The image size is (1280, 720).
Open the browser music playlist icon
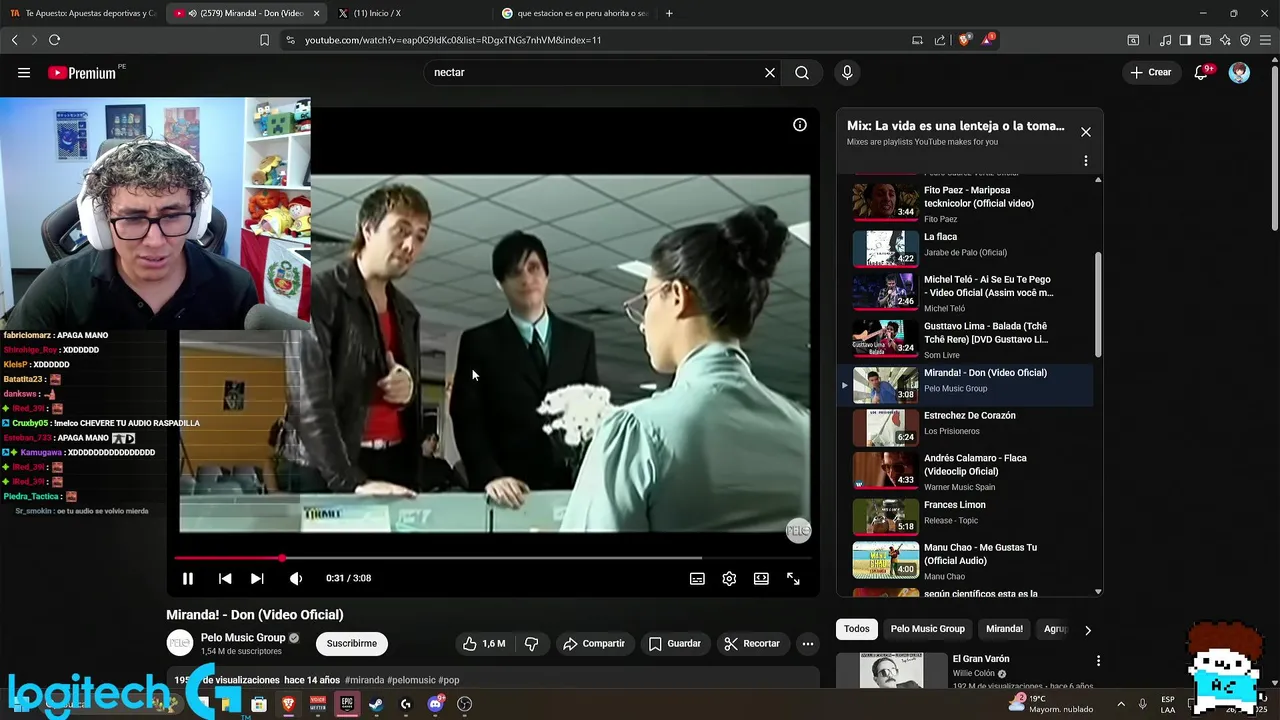[1165, 40]
